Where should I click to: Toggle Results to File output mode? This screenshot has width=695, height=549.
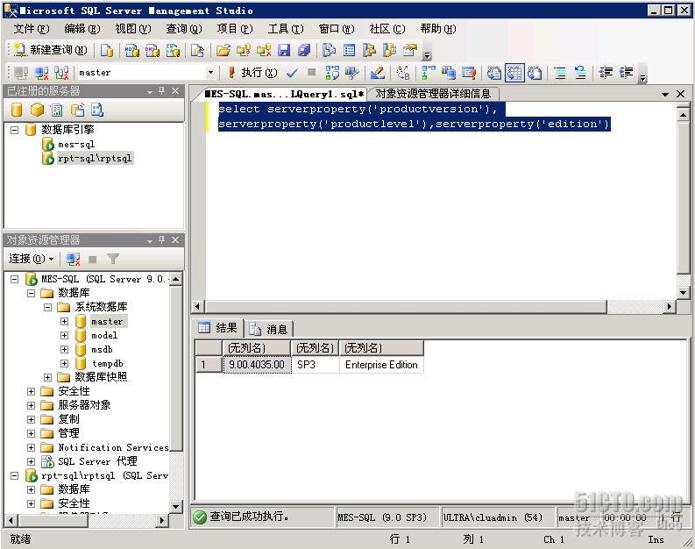point(535,73)
